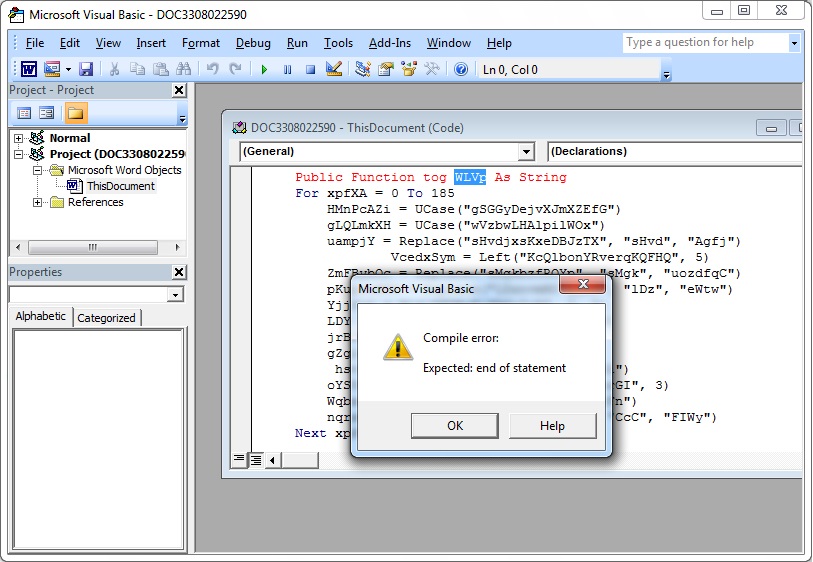Click the Reset stop square icon
The image size is (813, 562).
pos(310,69)
